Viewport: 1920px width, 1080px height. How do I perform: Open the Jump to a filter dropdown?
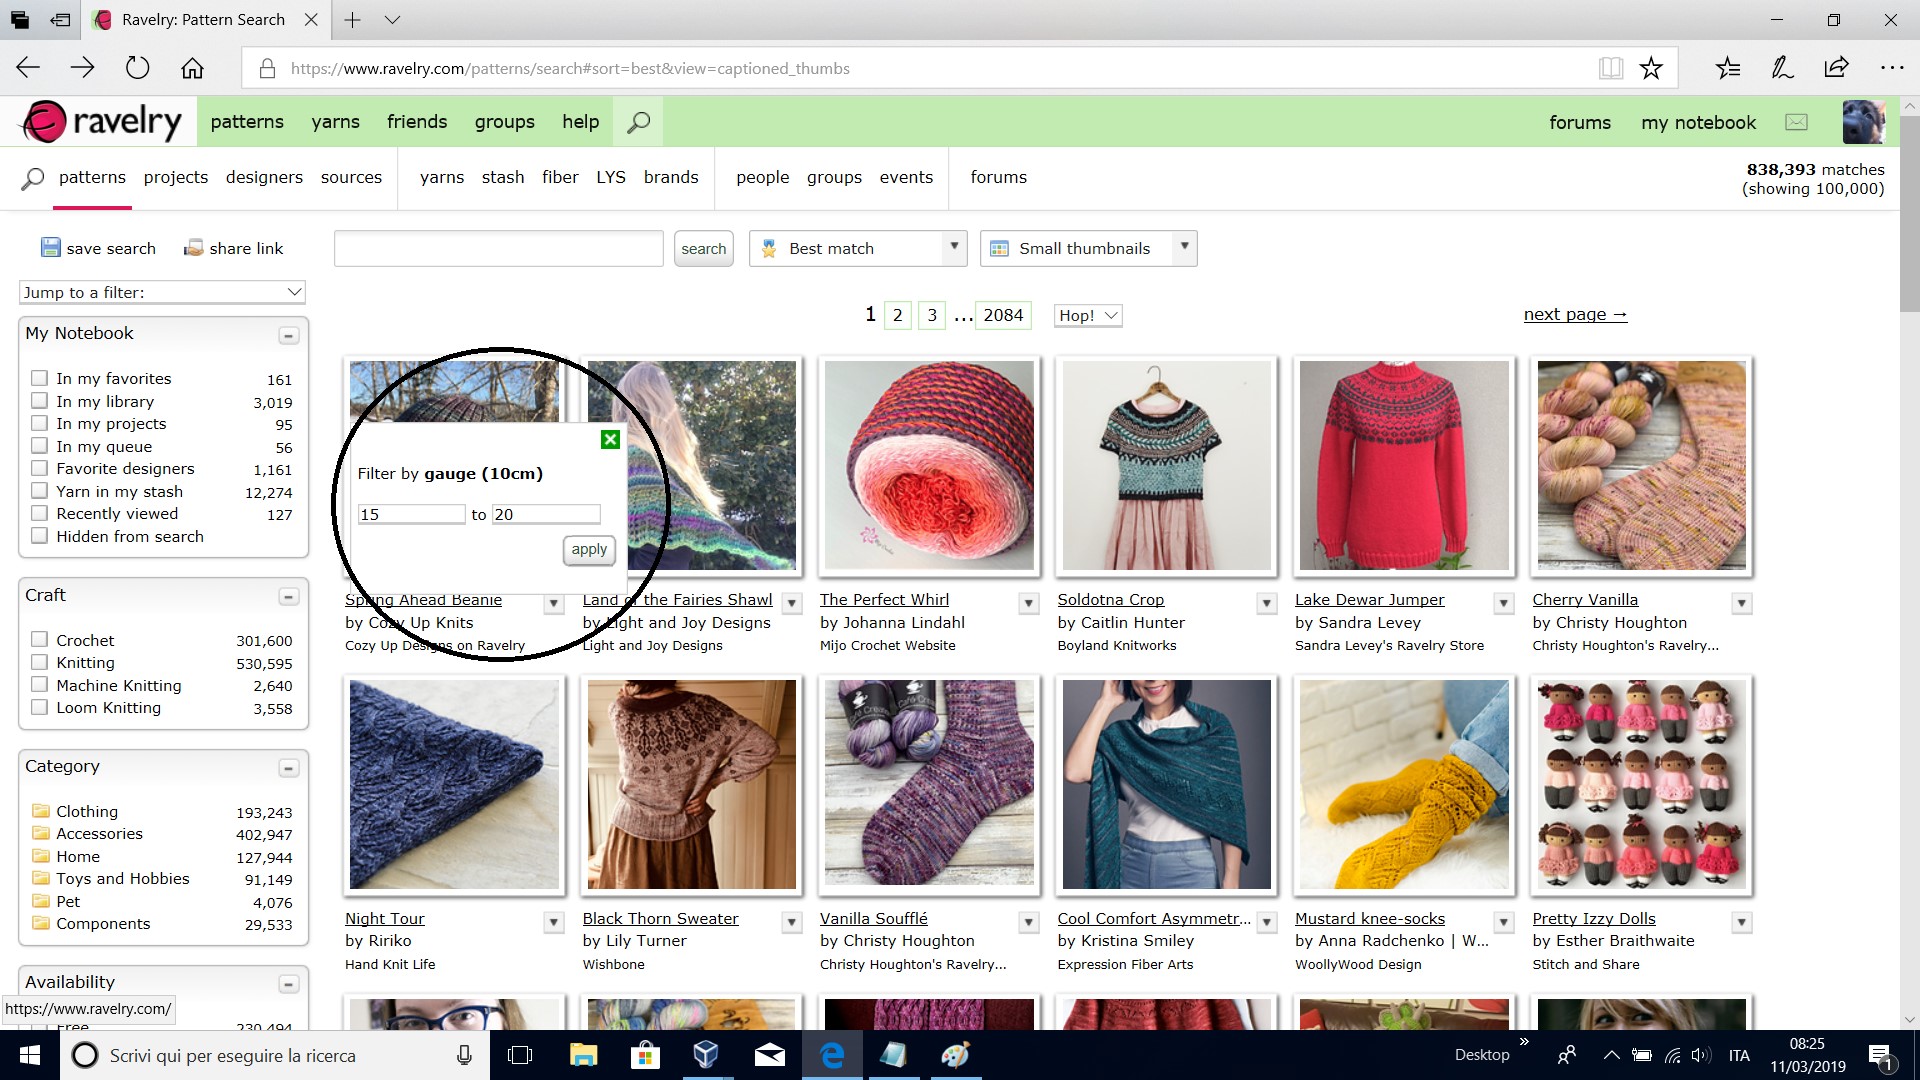pyautogui.click(x=161, y=291)
